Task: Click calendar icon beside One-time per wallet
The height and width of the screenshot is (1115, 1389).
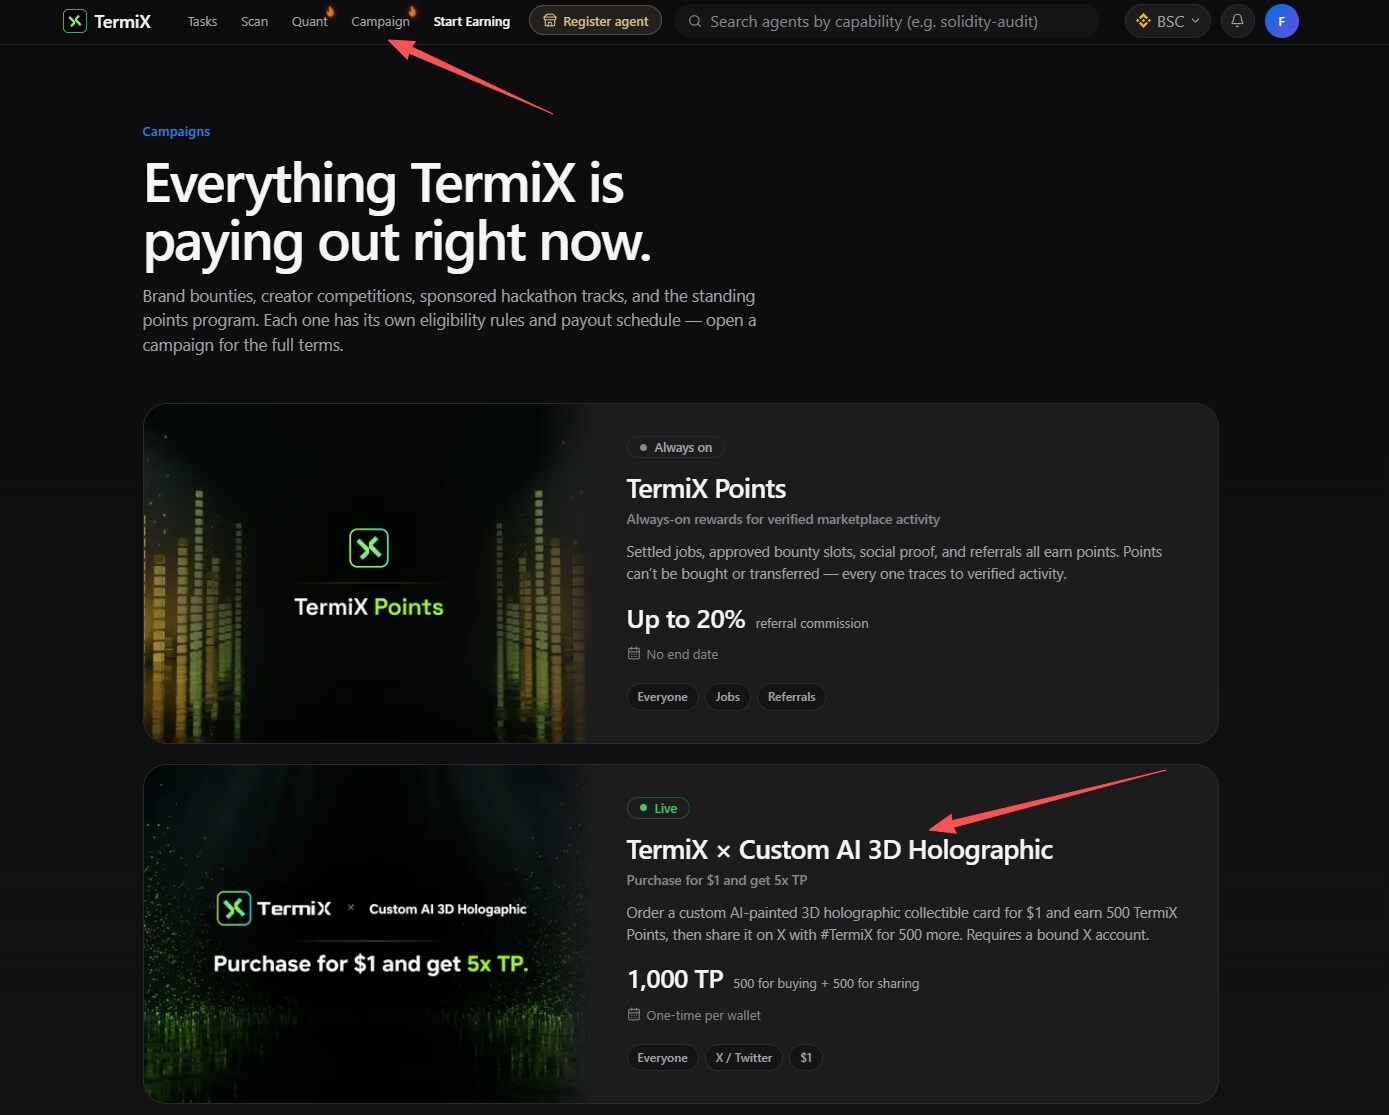Action: pyautogui.click(x=633, y=1014)
